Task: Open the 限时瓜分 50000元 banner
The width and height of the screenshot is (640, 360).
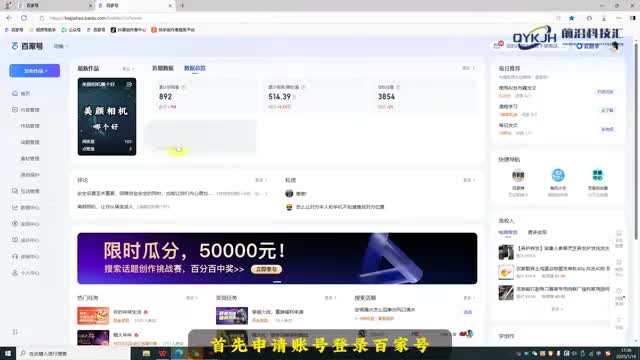Action: [277, 258]
